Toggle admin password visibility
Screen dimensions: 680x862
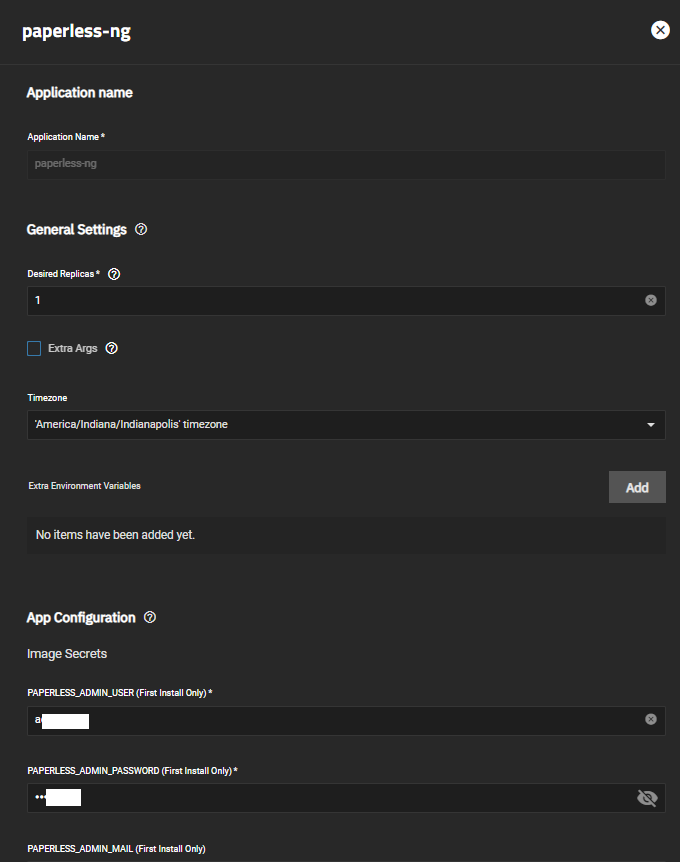pos(647,798)
